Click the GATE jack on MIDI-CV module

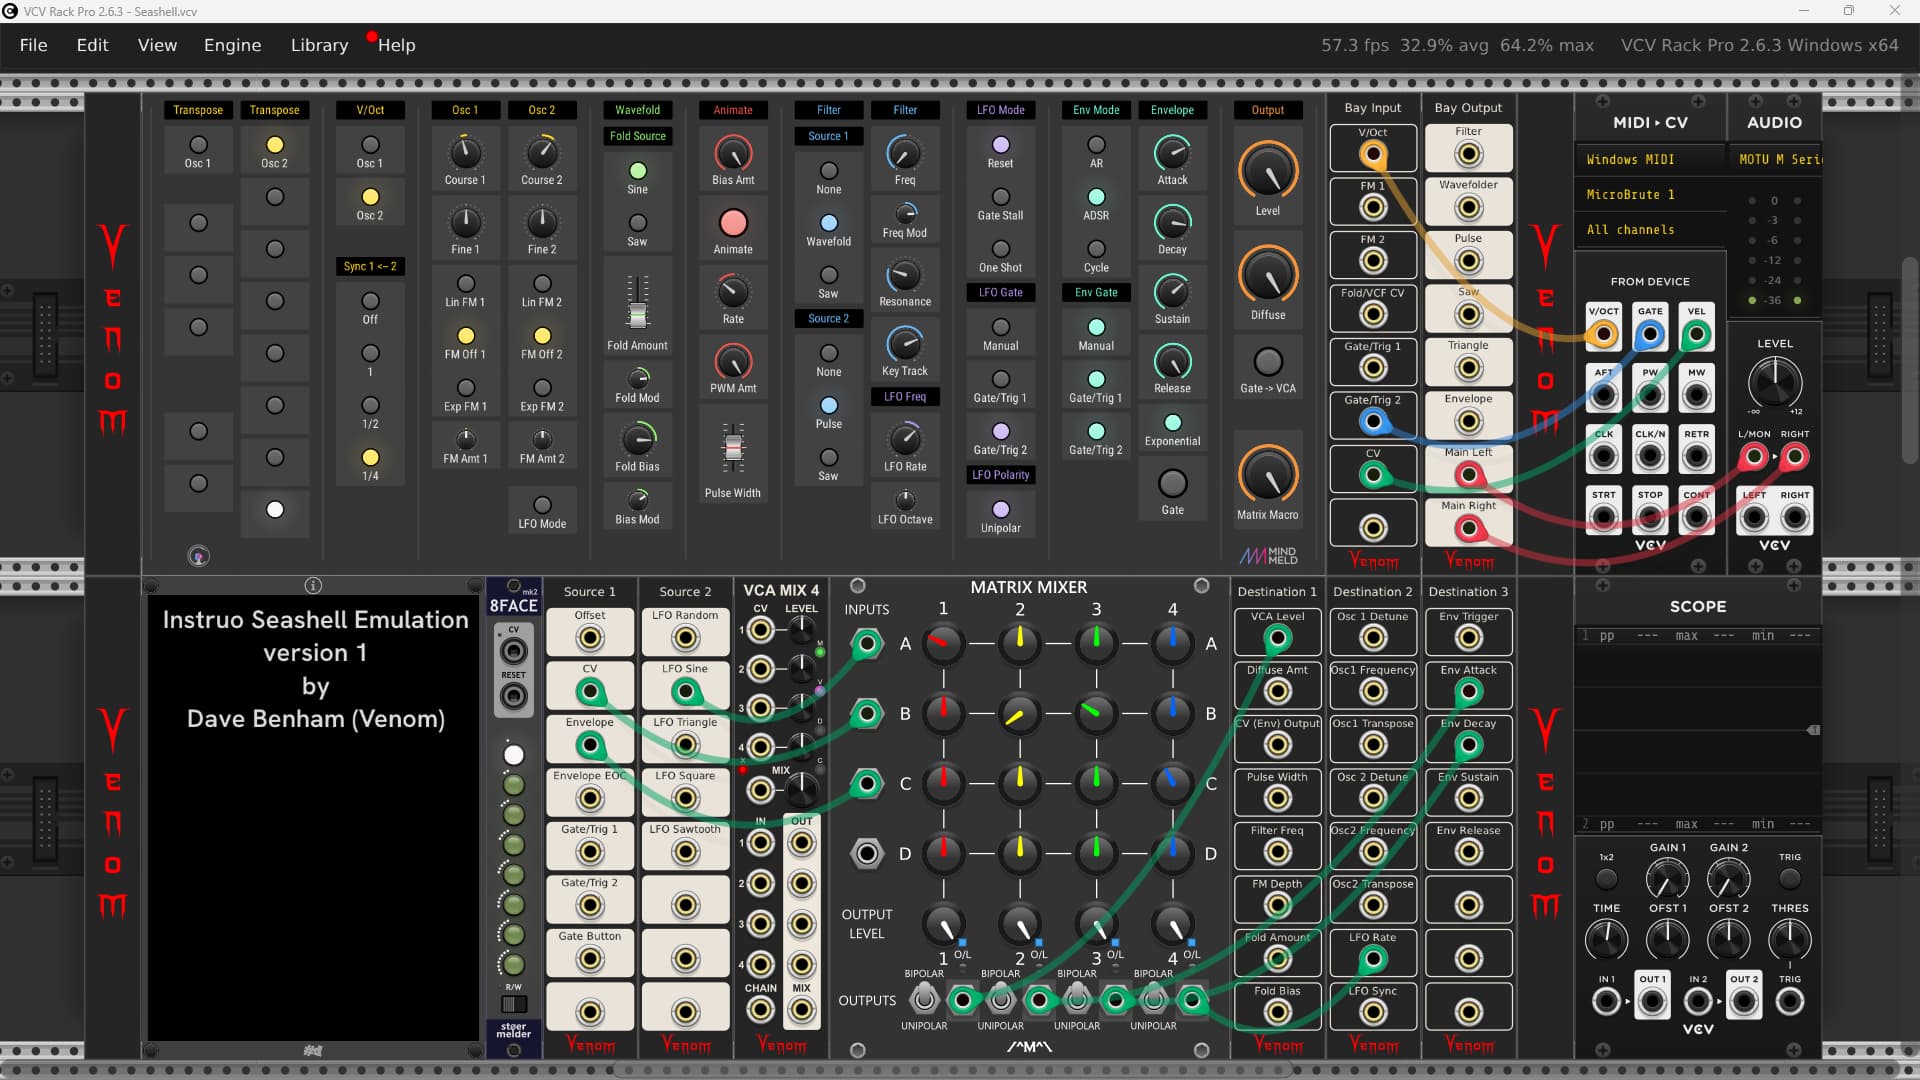1650,334
